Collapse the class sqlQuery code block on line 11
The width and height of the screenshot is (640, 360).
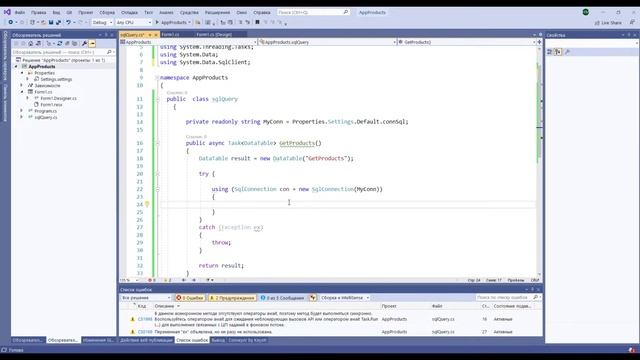(158, 99)
